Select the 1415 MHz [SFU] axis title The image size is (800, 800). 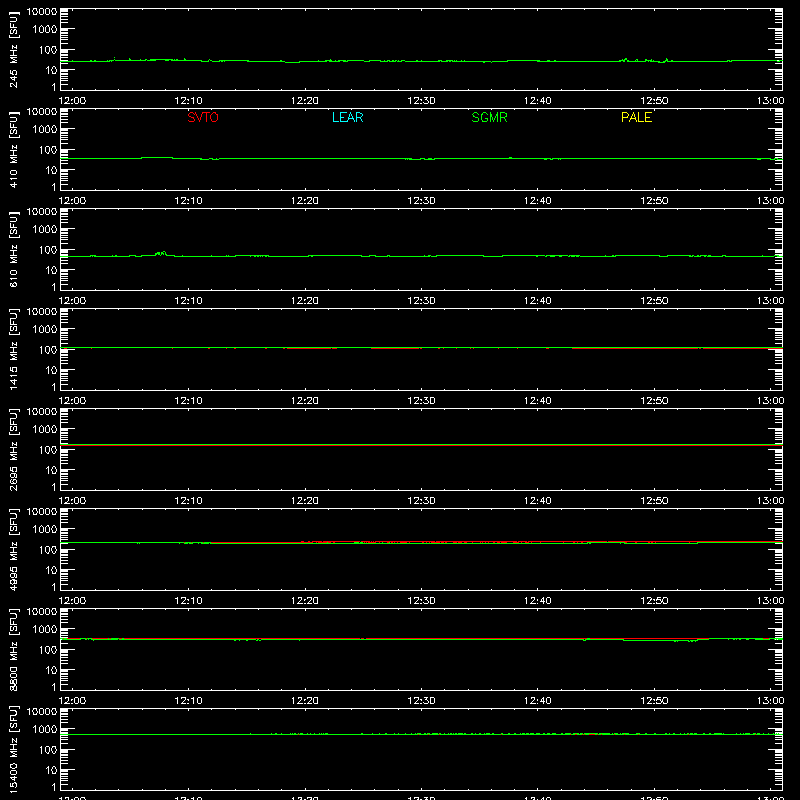14,349
